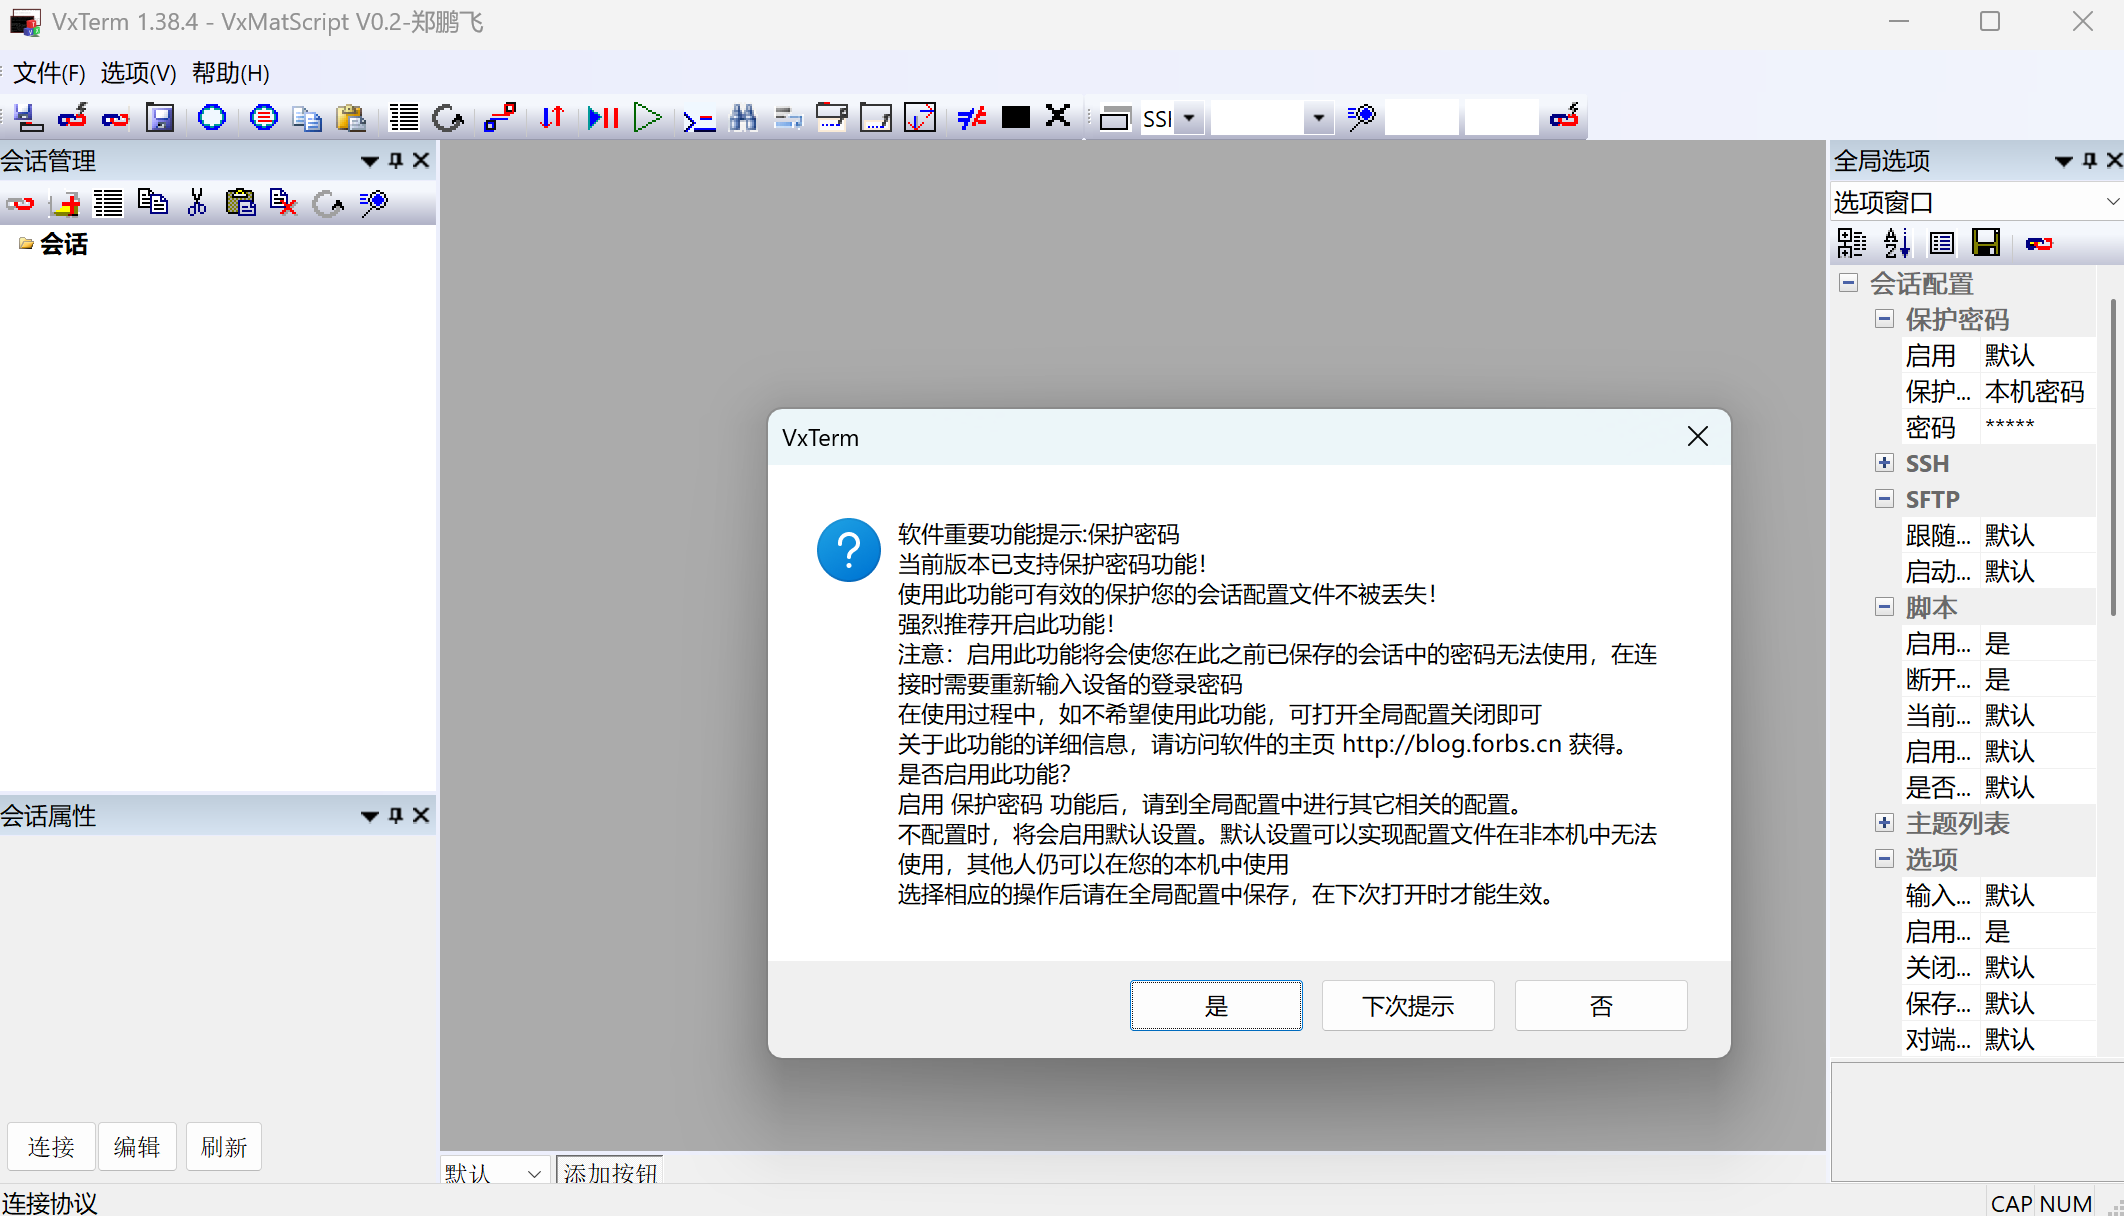Collapse the SFTP tree section
Viewport: 2124px width, 1216px height.
coord(1884,499)
